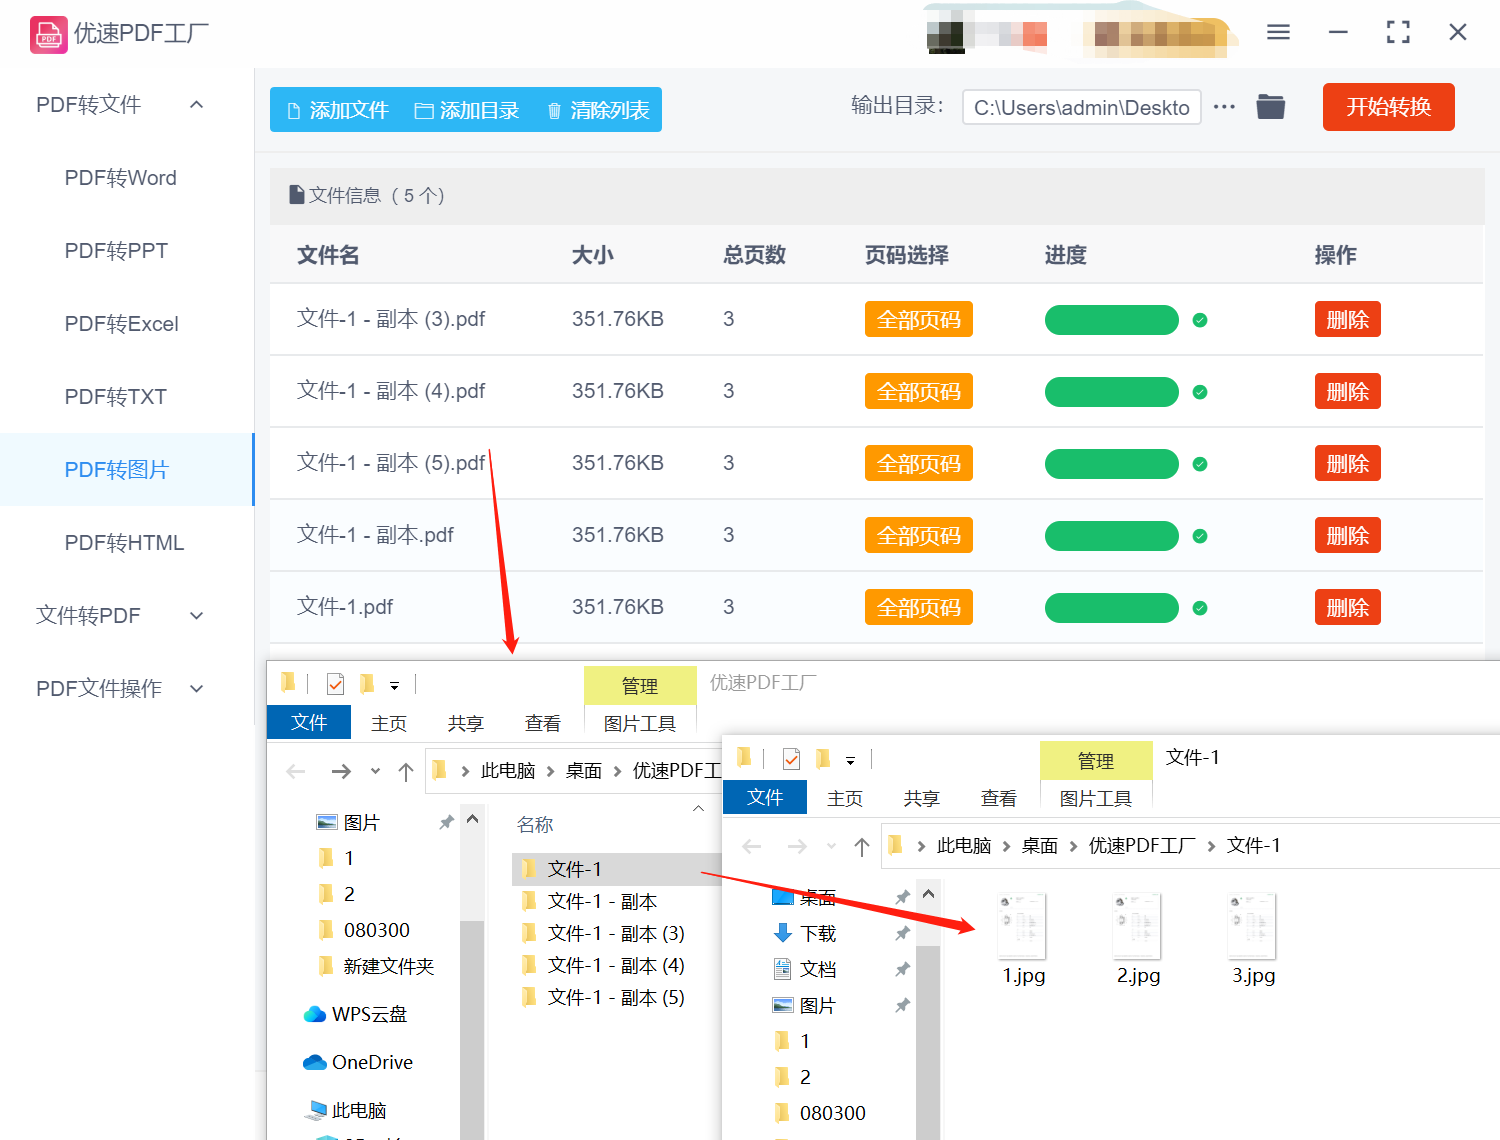Start conversion with 开始转换 button
The image size is (1500, 1140).
(1388, 107)
